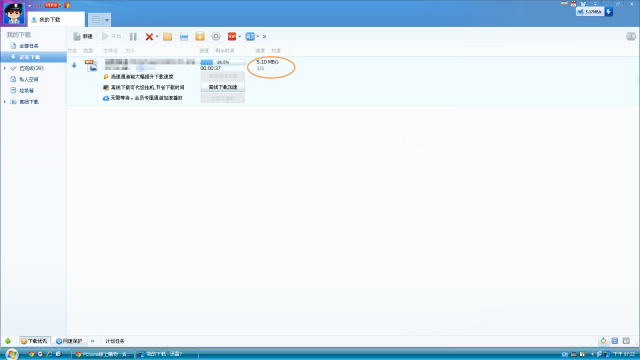Click the 剩余时间 column header
This screenshot has height=360, width=640.
225,51
